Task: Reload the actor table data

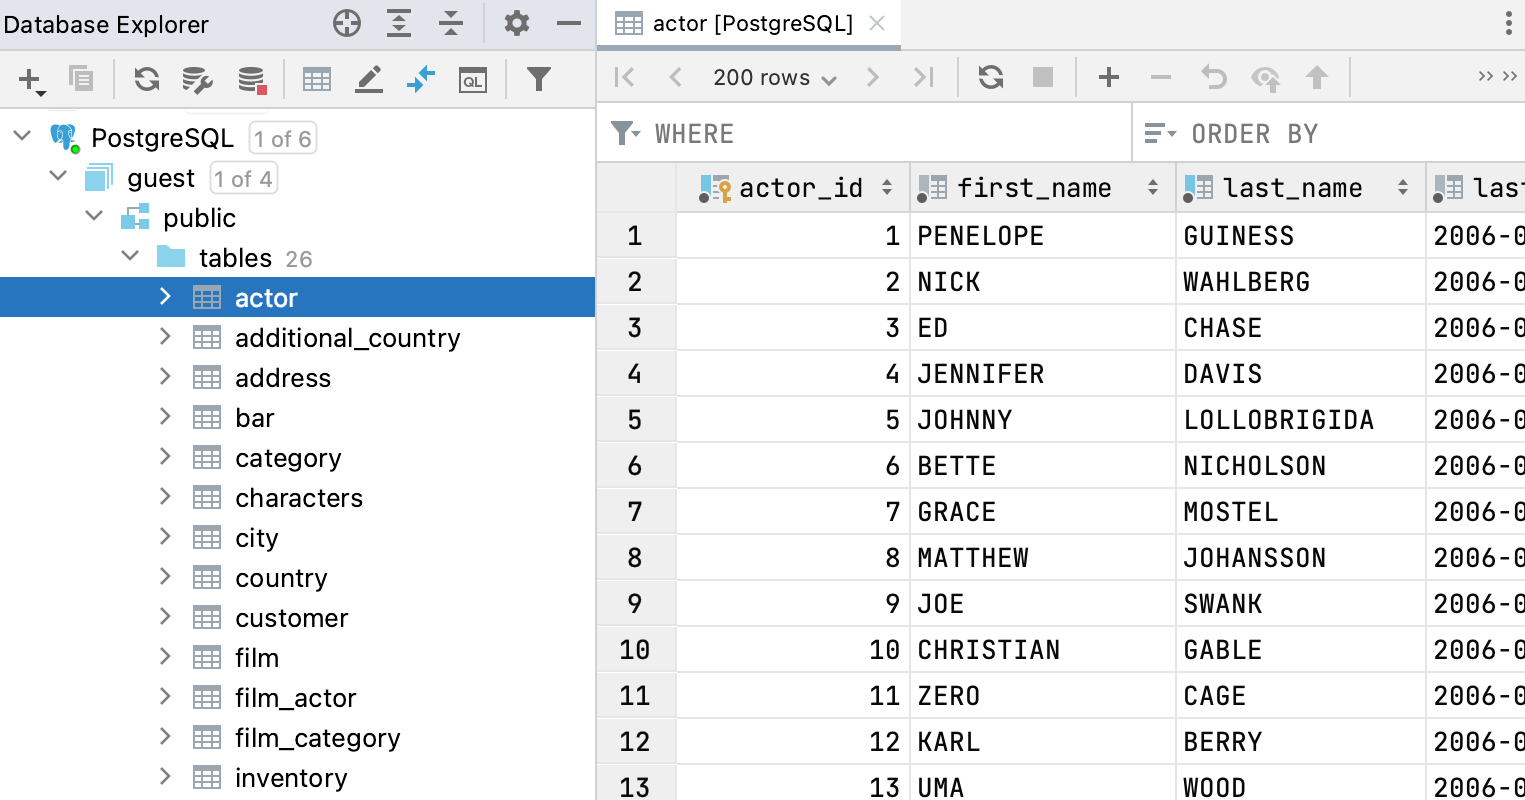Action: (990, 77)
